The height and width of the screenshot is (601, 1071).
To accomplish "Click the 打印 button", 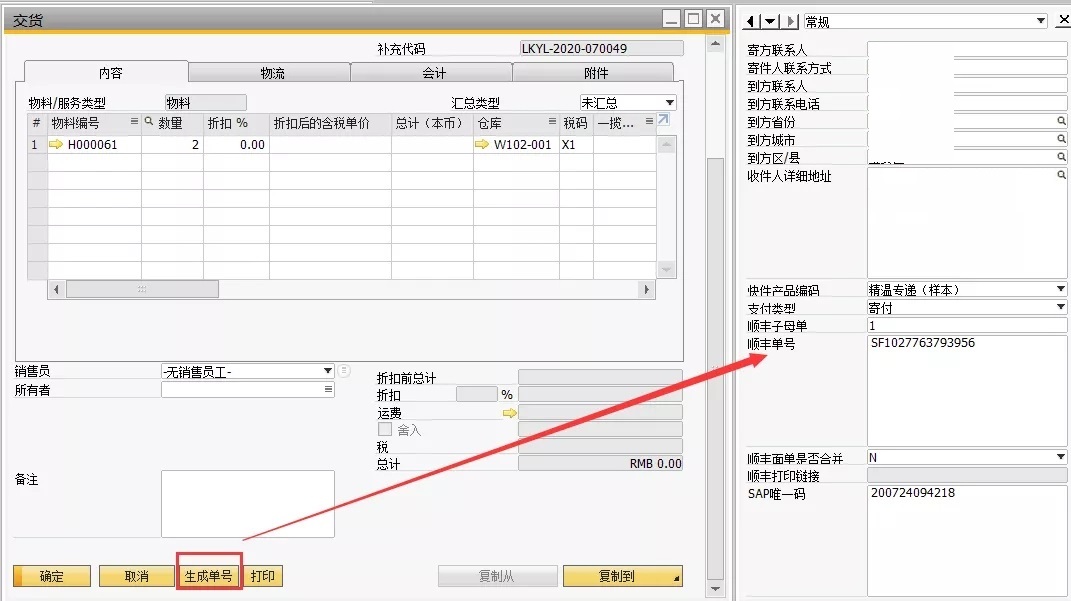I will coord(263,576).
